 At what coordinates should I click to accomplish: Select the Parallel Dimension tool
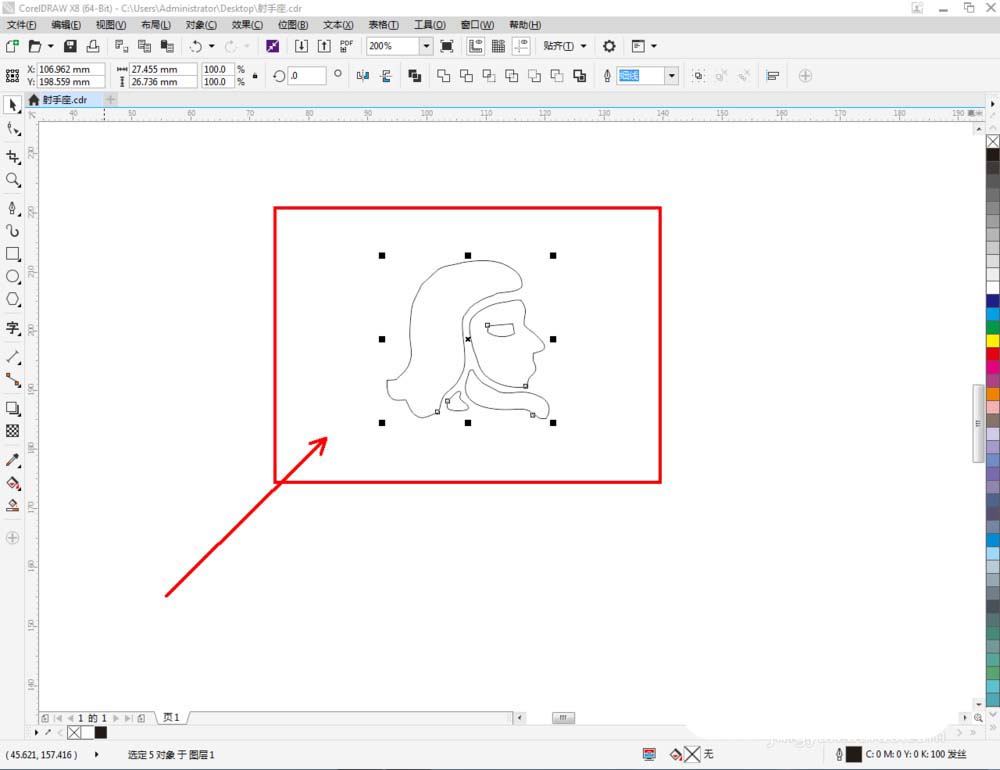(x=12, y=357)
